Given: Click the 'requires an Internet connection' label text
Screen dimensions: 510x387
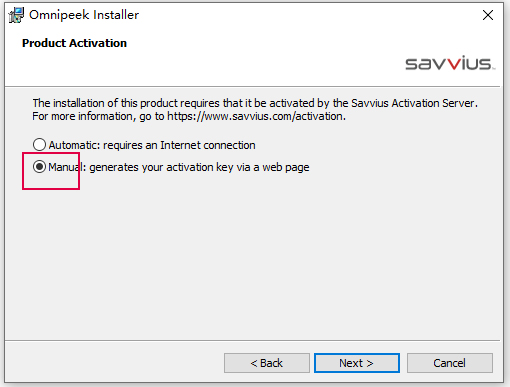Looking at the screenshot, I should pyautogui.click(x=179, y=145).
